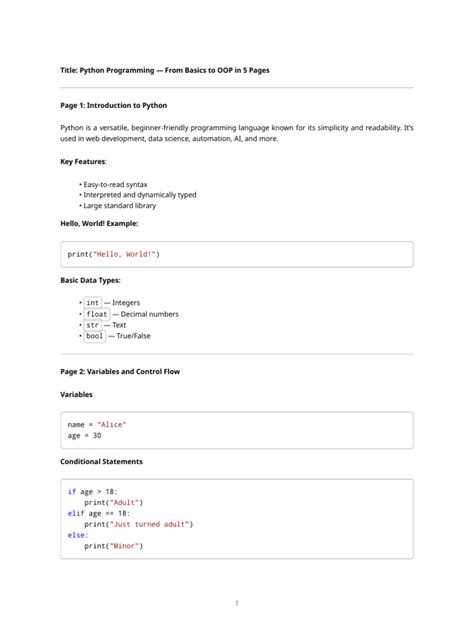Click the bool inline code label

94,336
